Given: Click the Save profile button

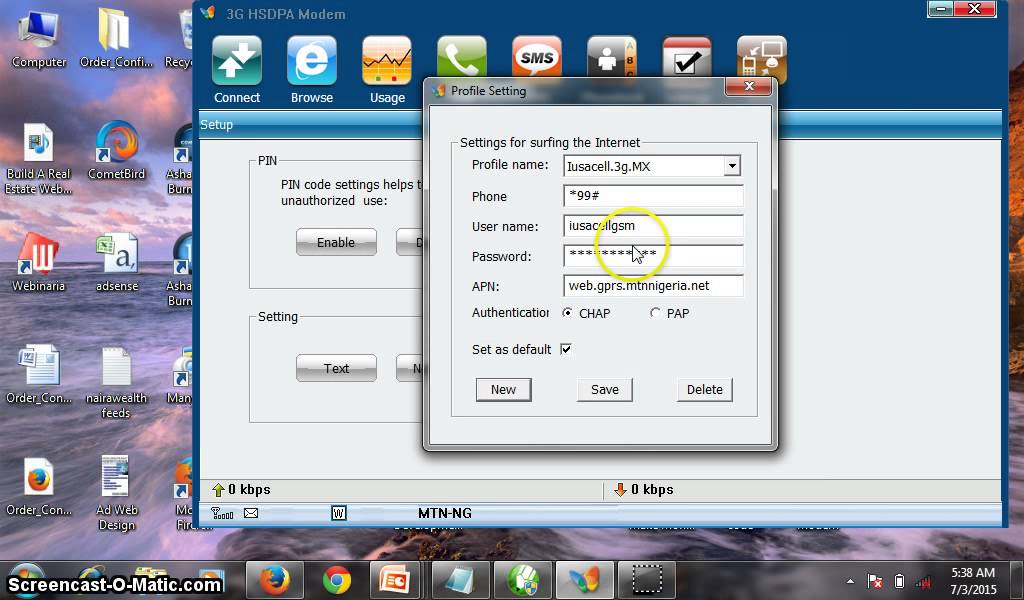Looking at the screenshot, I should pyautogui.click(x=605, y=390).
